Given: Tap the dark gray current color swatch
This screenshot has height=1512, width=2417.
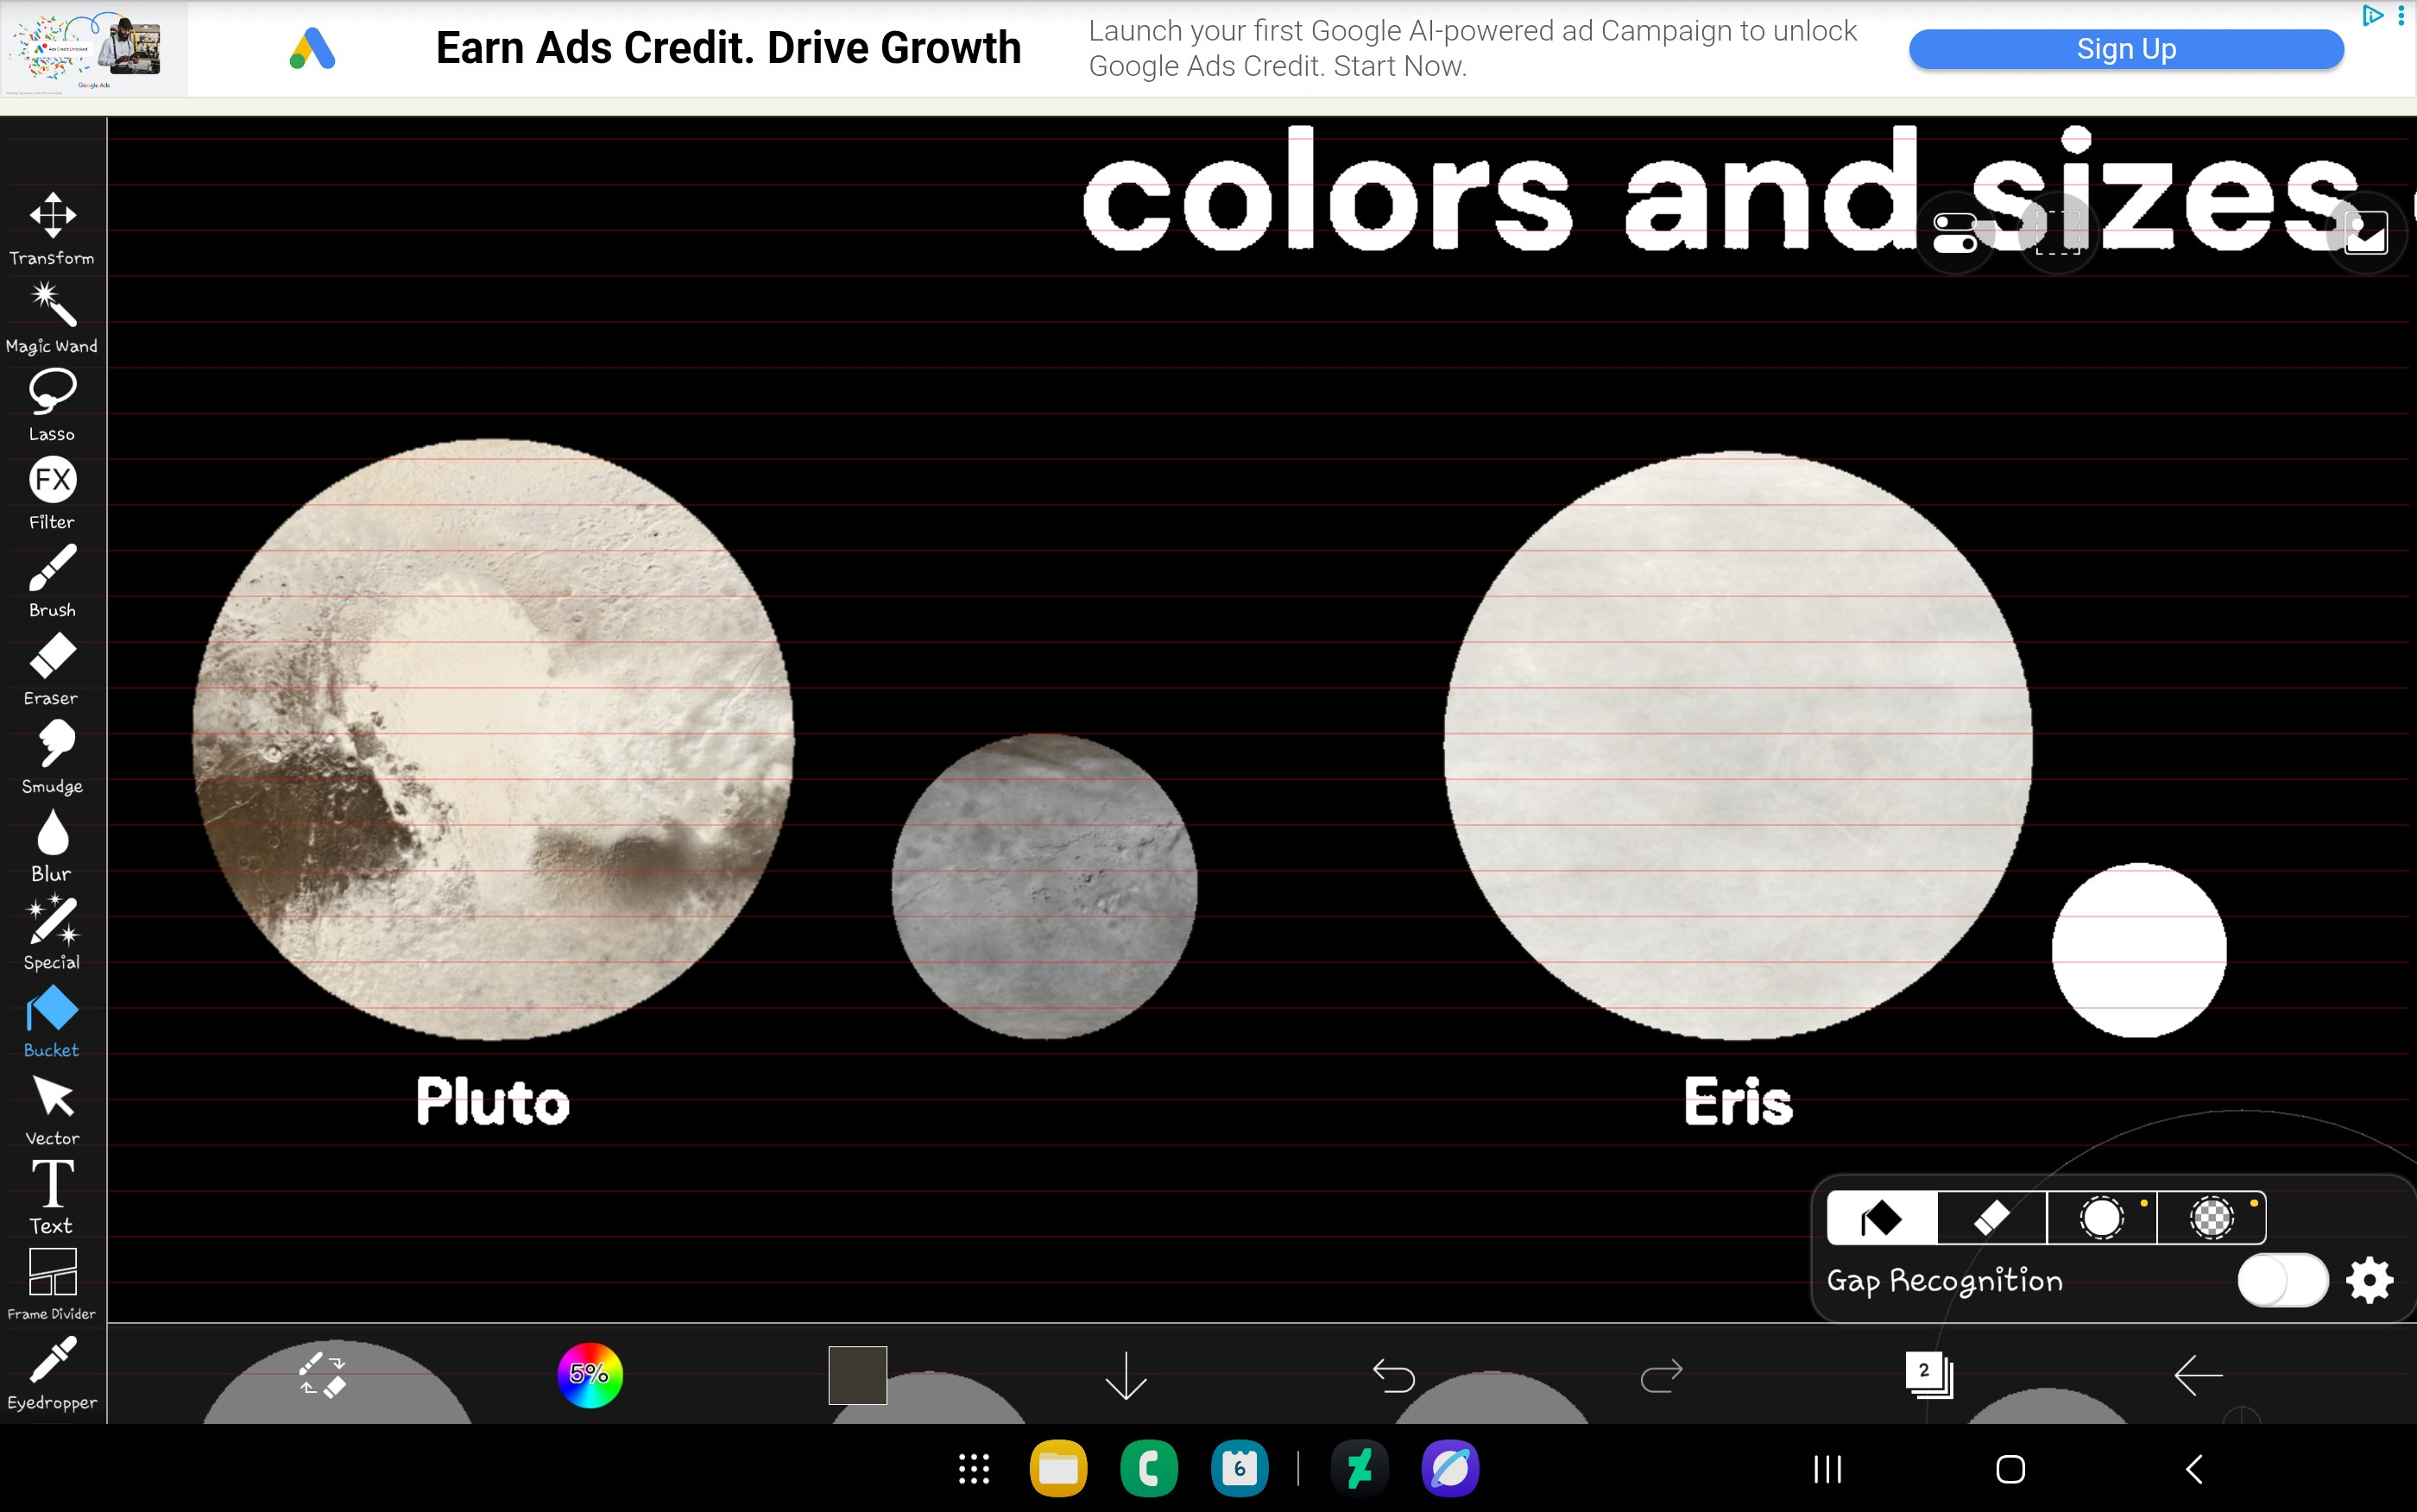Looking at the screenshot, I should pos(857,1375).
